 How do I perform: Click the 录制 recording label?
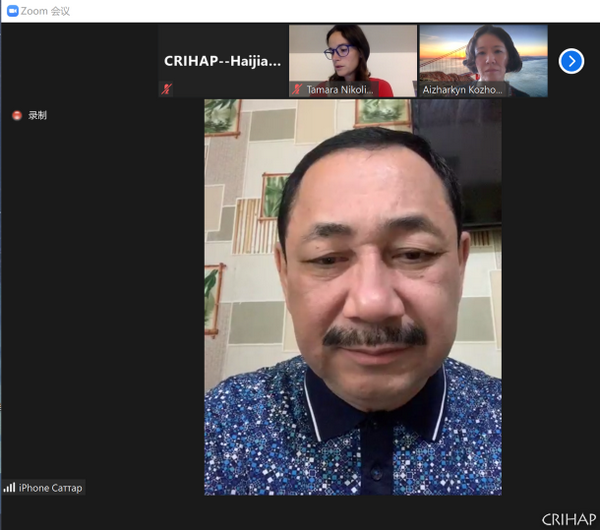click(37, 116)
